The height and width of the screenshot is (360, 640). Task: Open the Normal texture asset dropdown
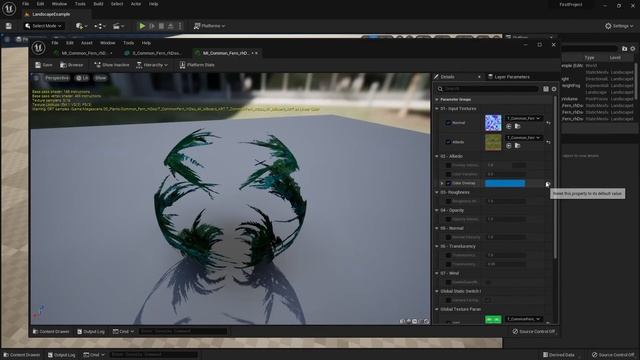pyautogui.click(x=524, y=118)
